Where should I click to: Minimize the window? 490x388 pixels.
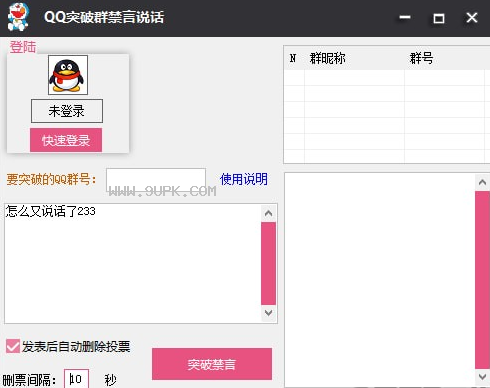click(x=405, y=17)
